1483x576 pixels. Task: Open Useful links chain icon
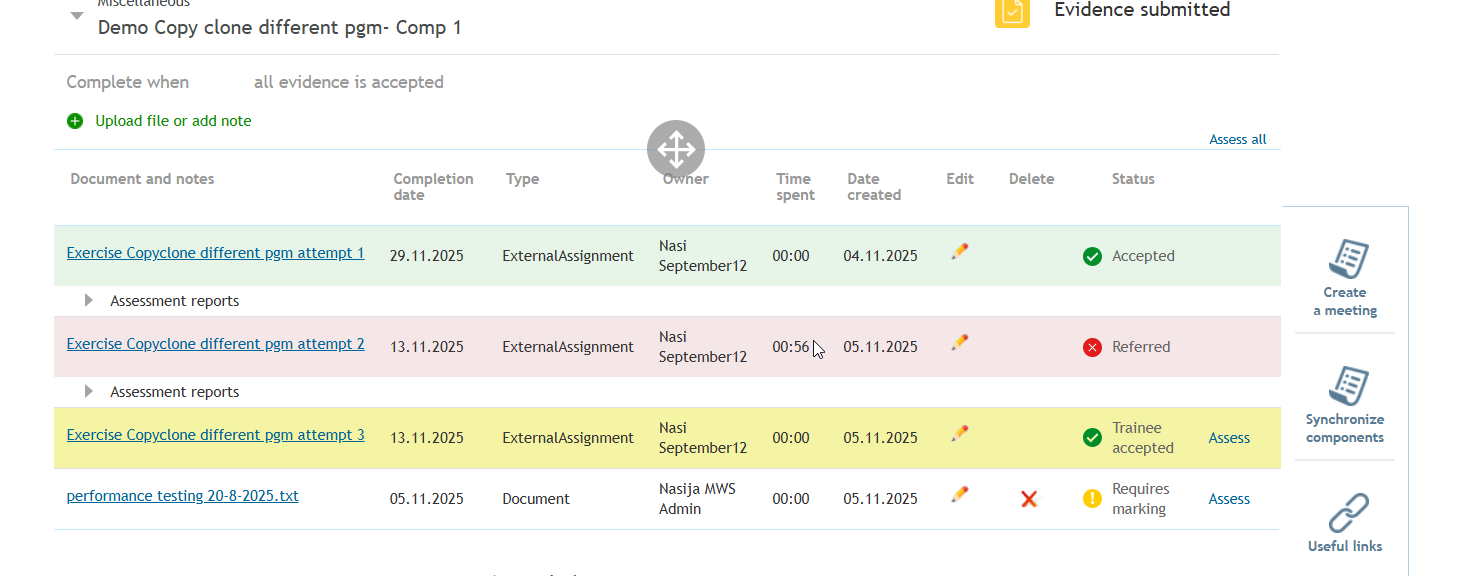point(1348,513)
